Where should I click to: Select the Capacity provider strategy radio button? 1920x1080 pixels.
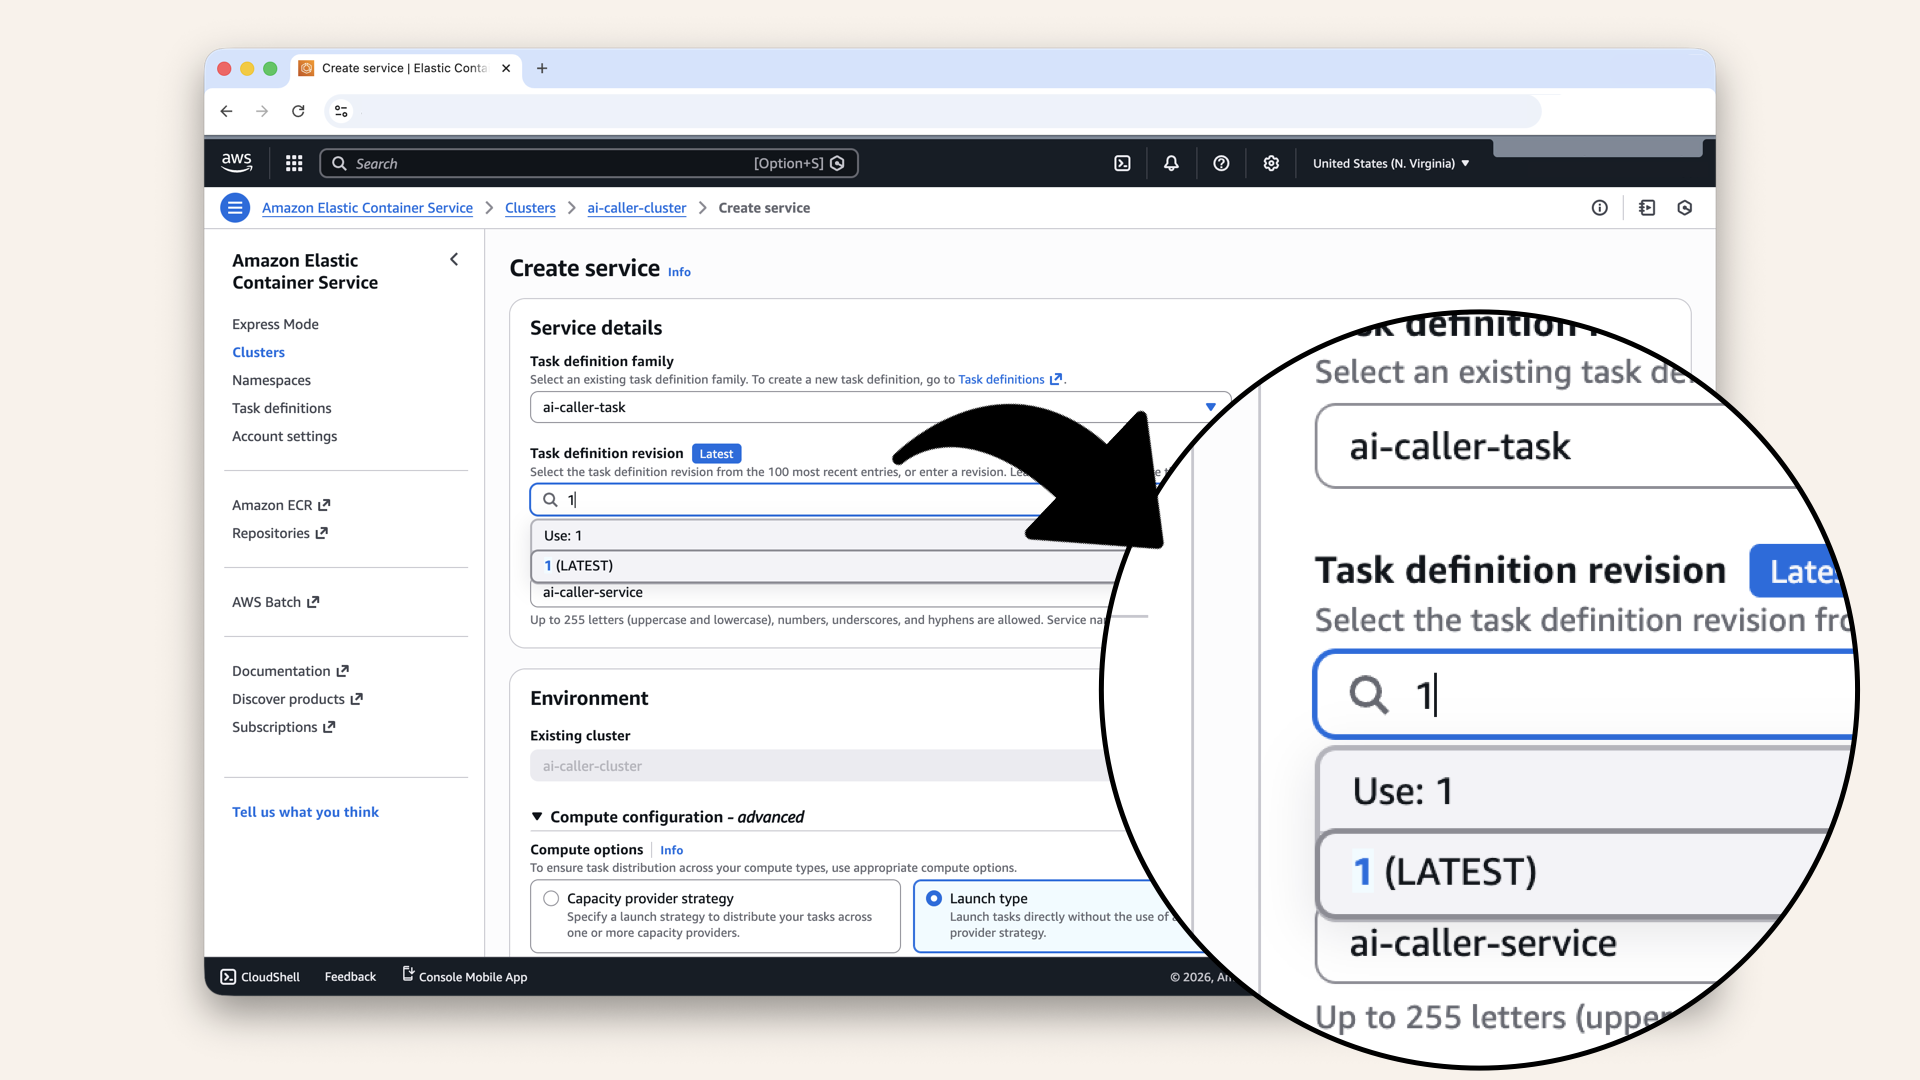click(x=551, y=898)
